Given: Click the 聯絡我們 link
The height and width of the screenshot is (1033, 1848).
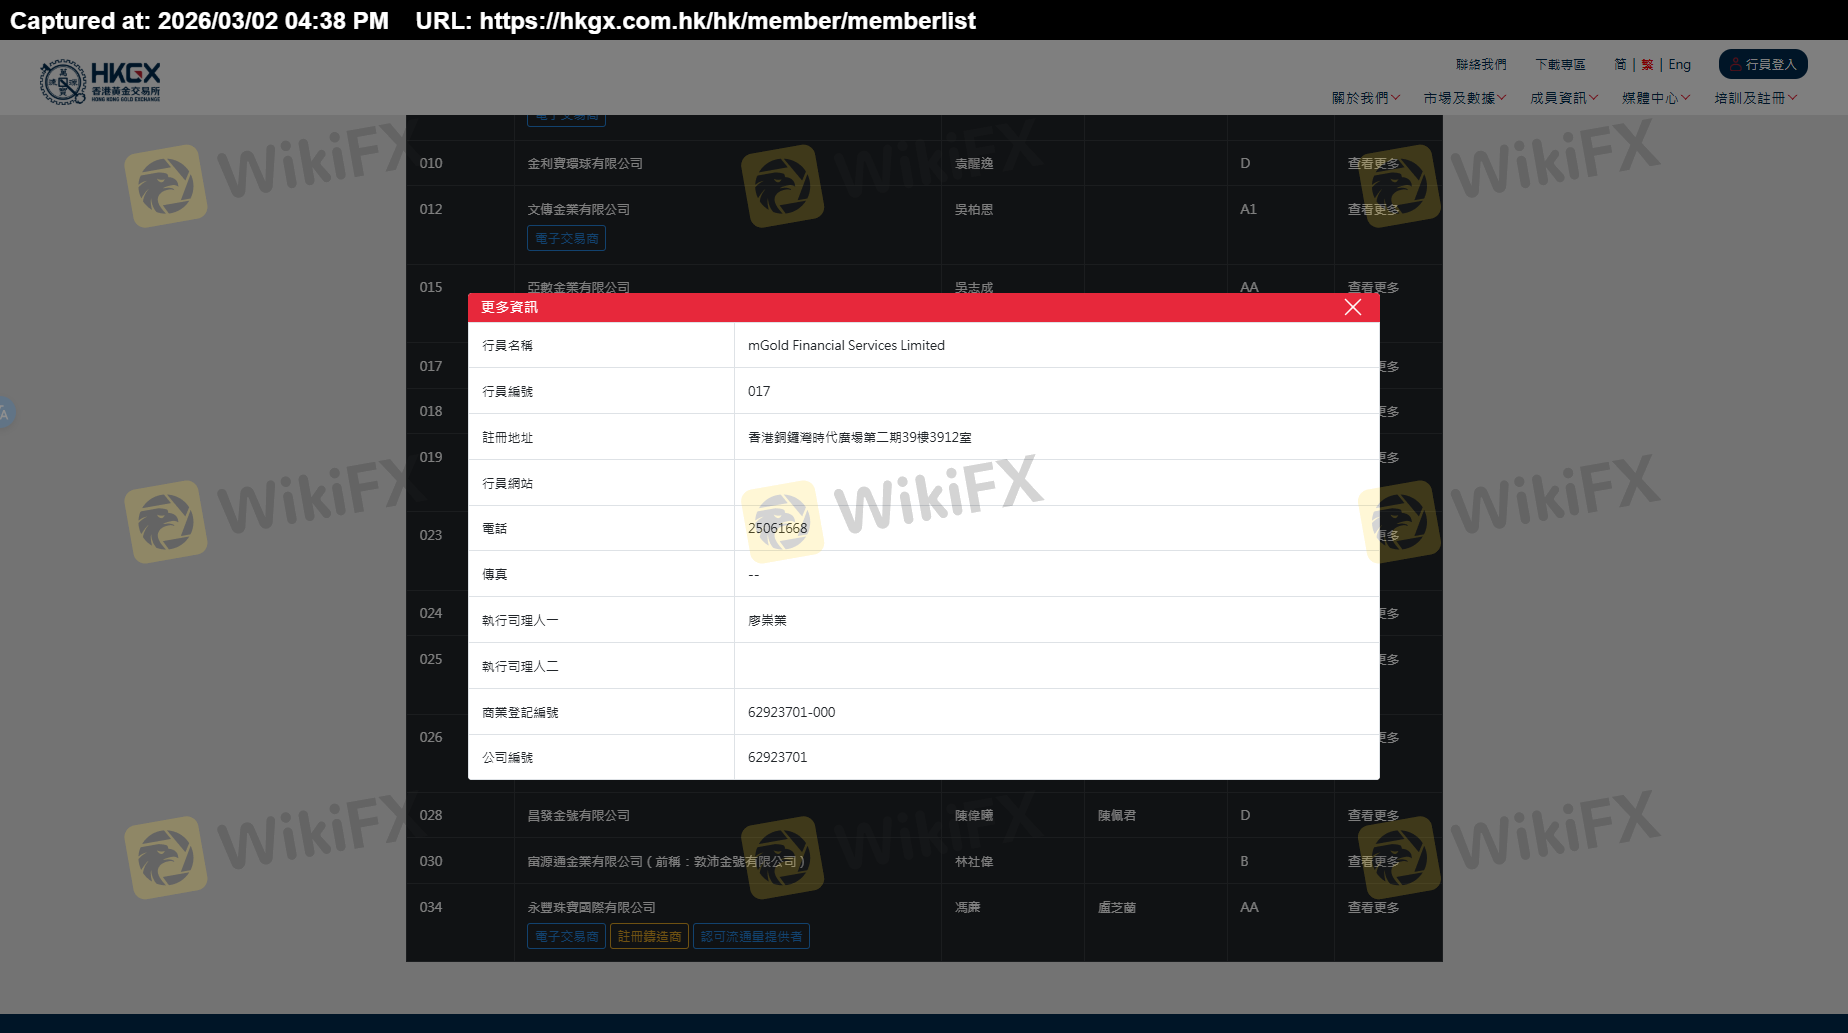Looking at the screenshot, I should click(1480, 64).
